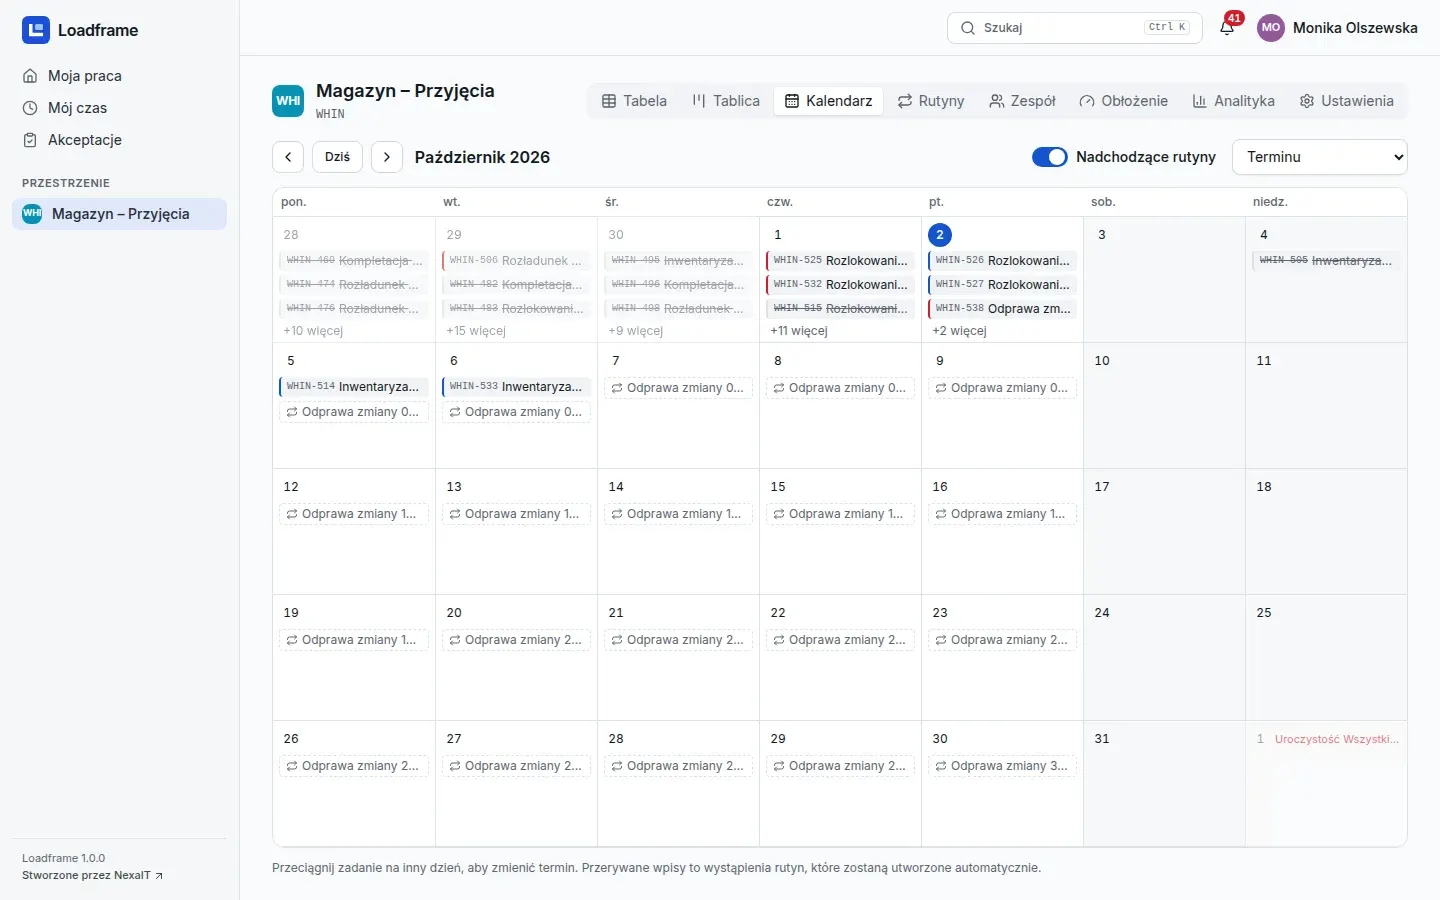The image size is (1440, 900).
Task: Go to next month arrow
Action: 387,157
